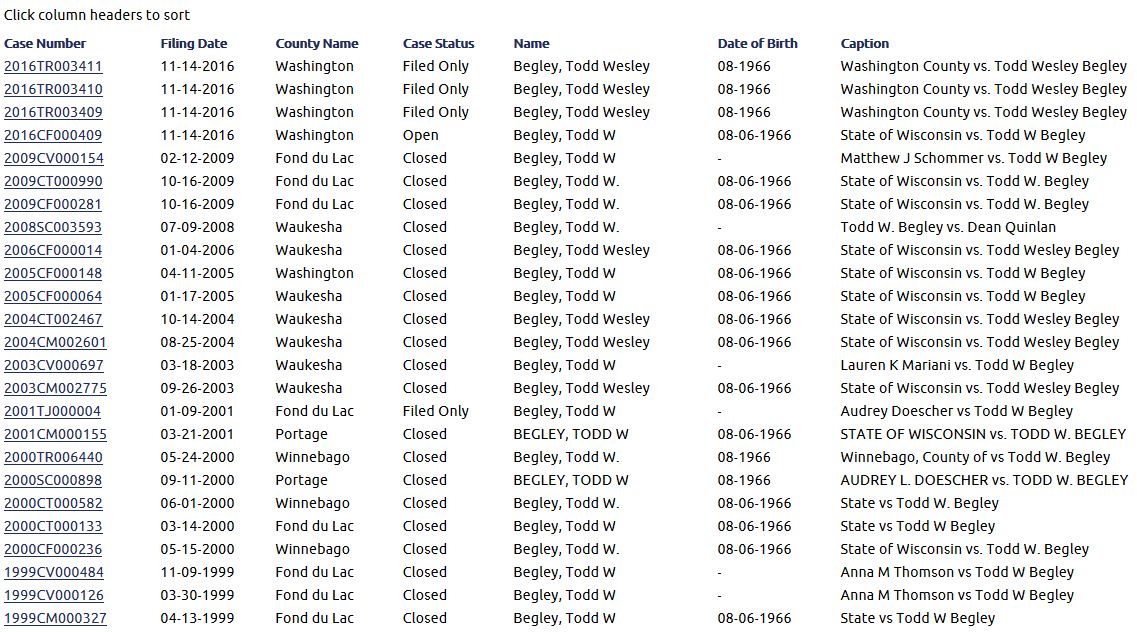Sort by Caption column header

[864, 43]
